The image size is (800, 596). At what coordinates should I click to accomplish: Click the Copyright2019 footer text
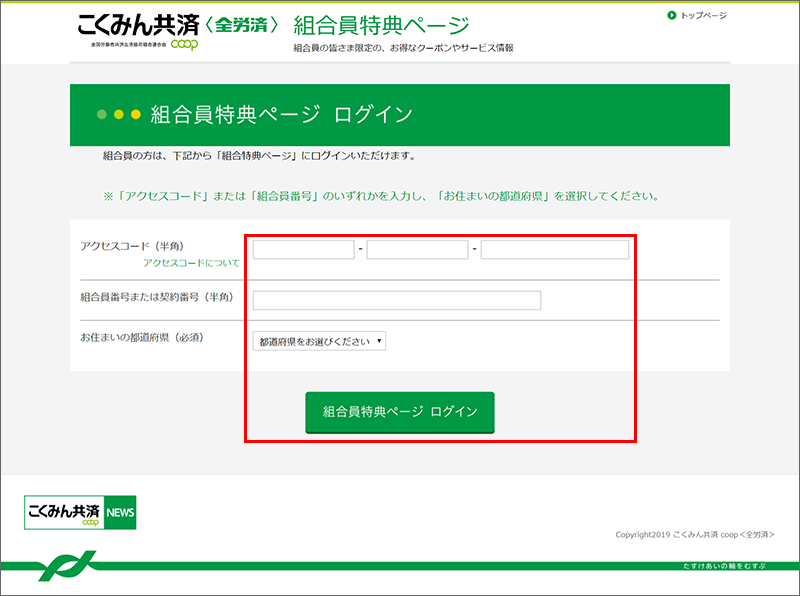pyautogui.click(x=694, y=535)
